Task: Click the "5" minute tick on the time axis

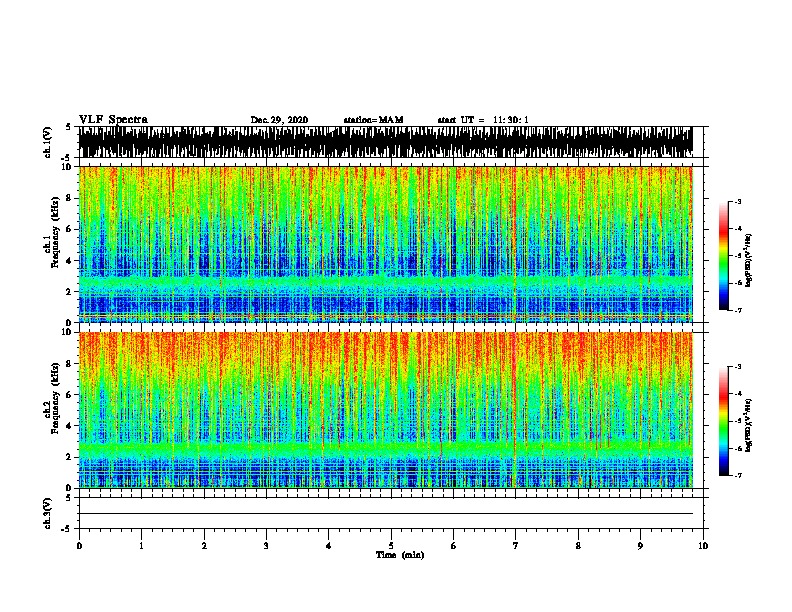Action: [x=391, y=546]
